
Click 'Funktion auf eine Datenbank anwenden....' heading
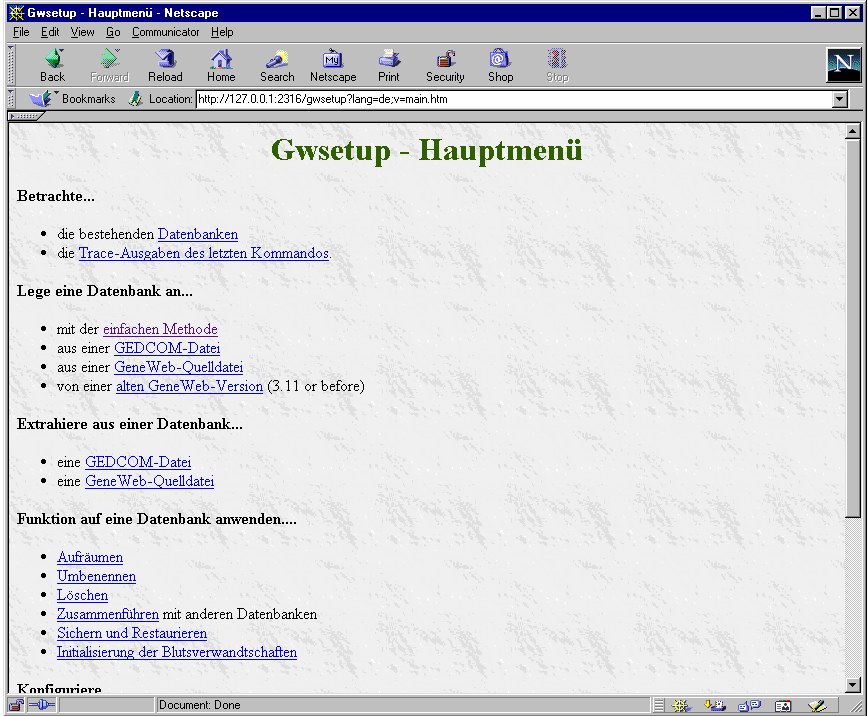[157, 519]
